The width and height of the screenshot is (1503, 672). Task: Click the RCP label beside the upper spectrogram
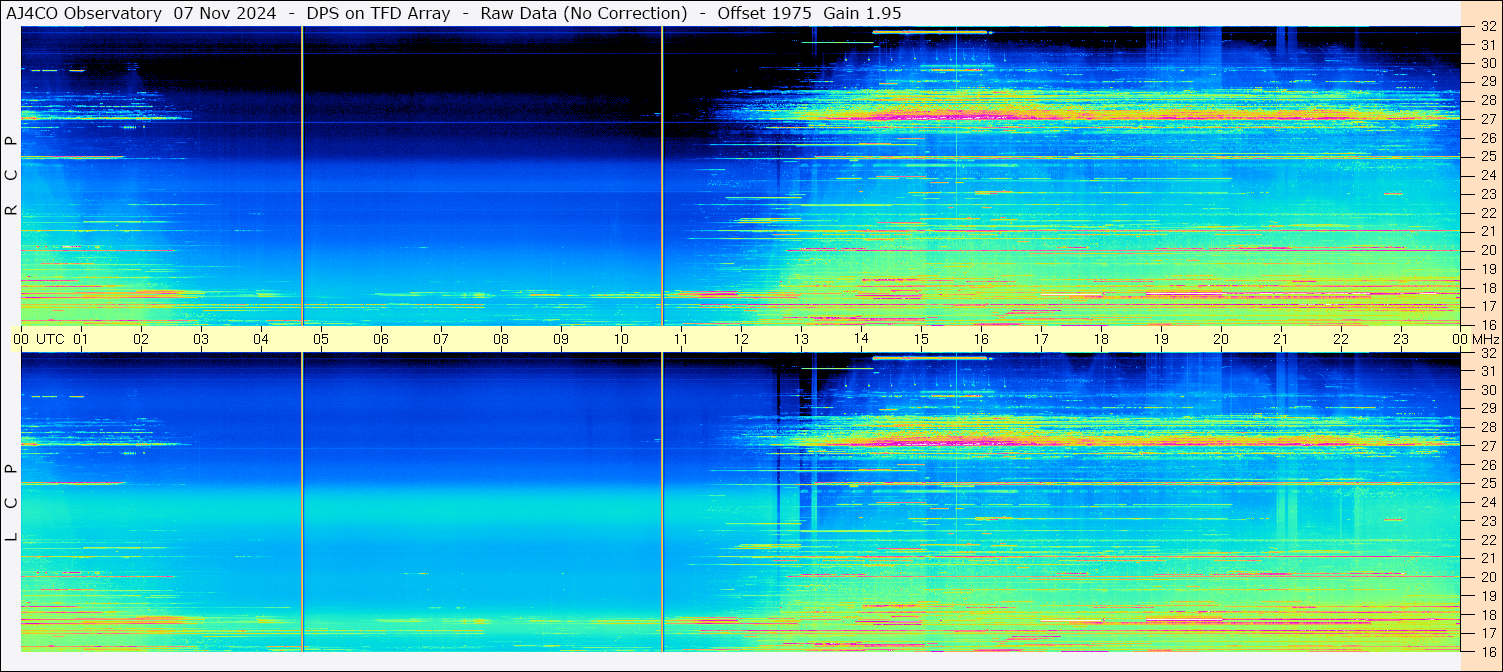click(x=12, y=175)
